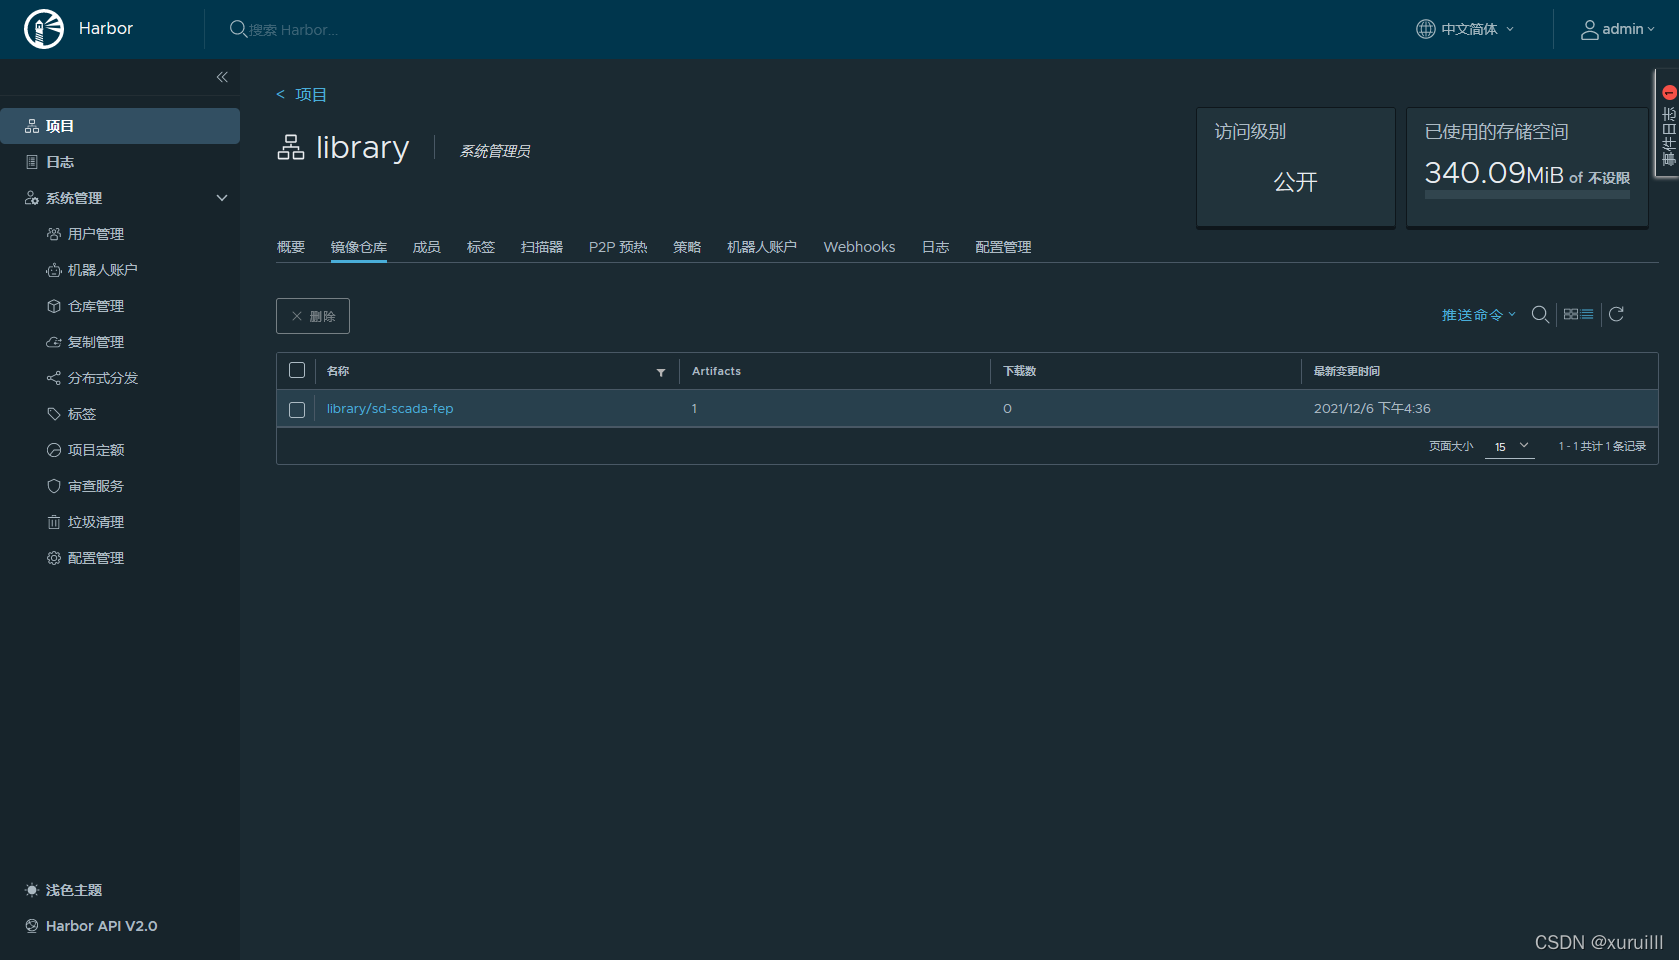The height and width of the screenshot is (960, 1679).
Task: Sort by the 名称 column header
Action: [338, 371]
